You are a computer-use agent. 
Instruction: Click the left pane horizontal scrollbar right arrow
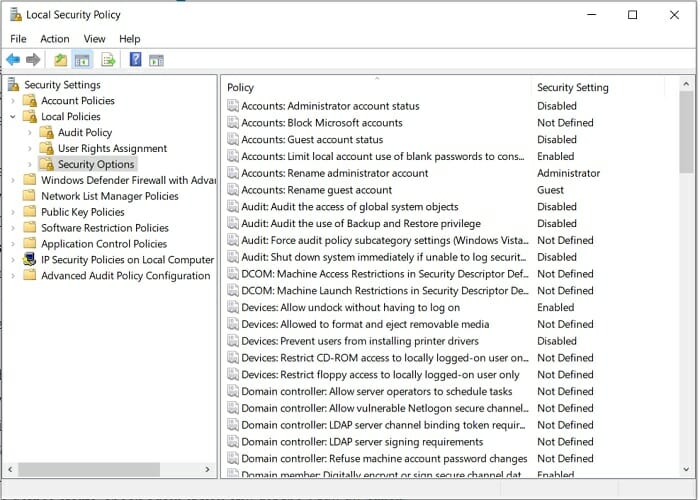[x=208, y=468]
